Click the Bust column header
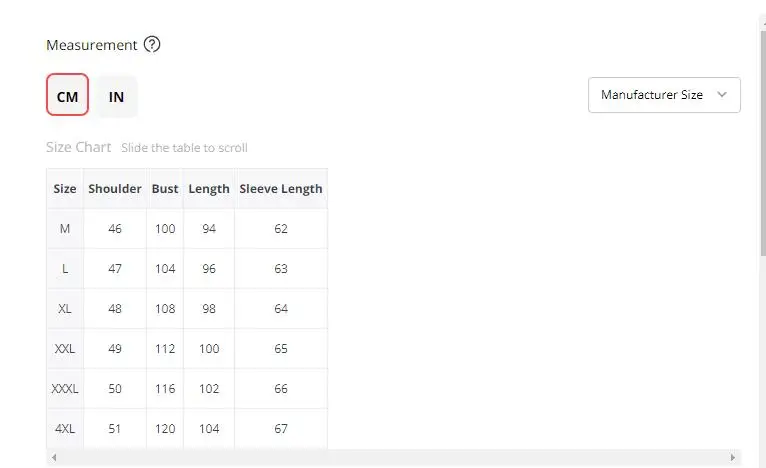This screenshot has height=468, width=766. point(165,188)
